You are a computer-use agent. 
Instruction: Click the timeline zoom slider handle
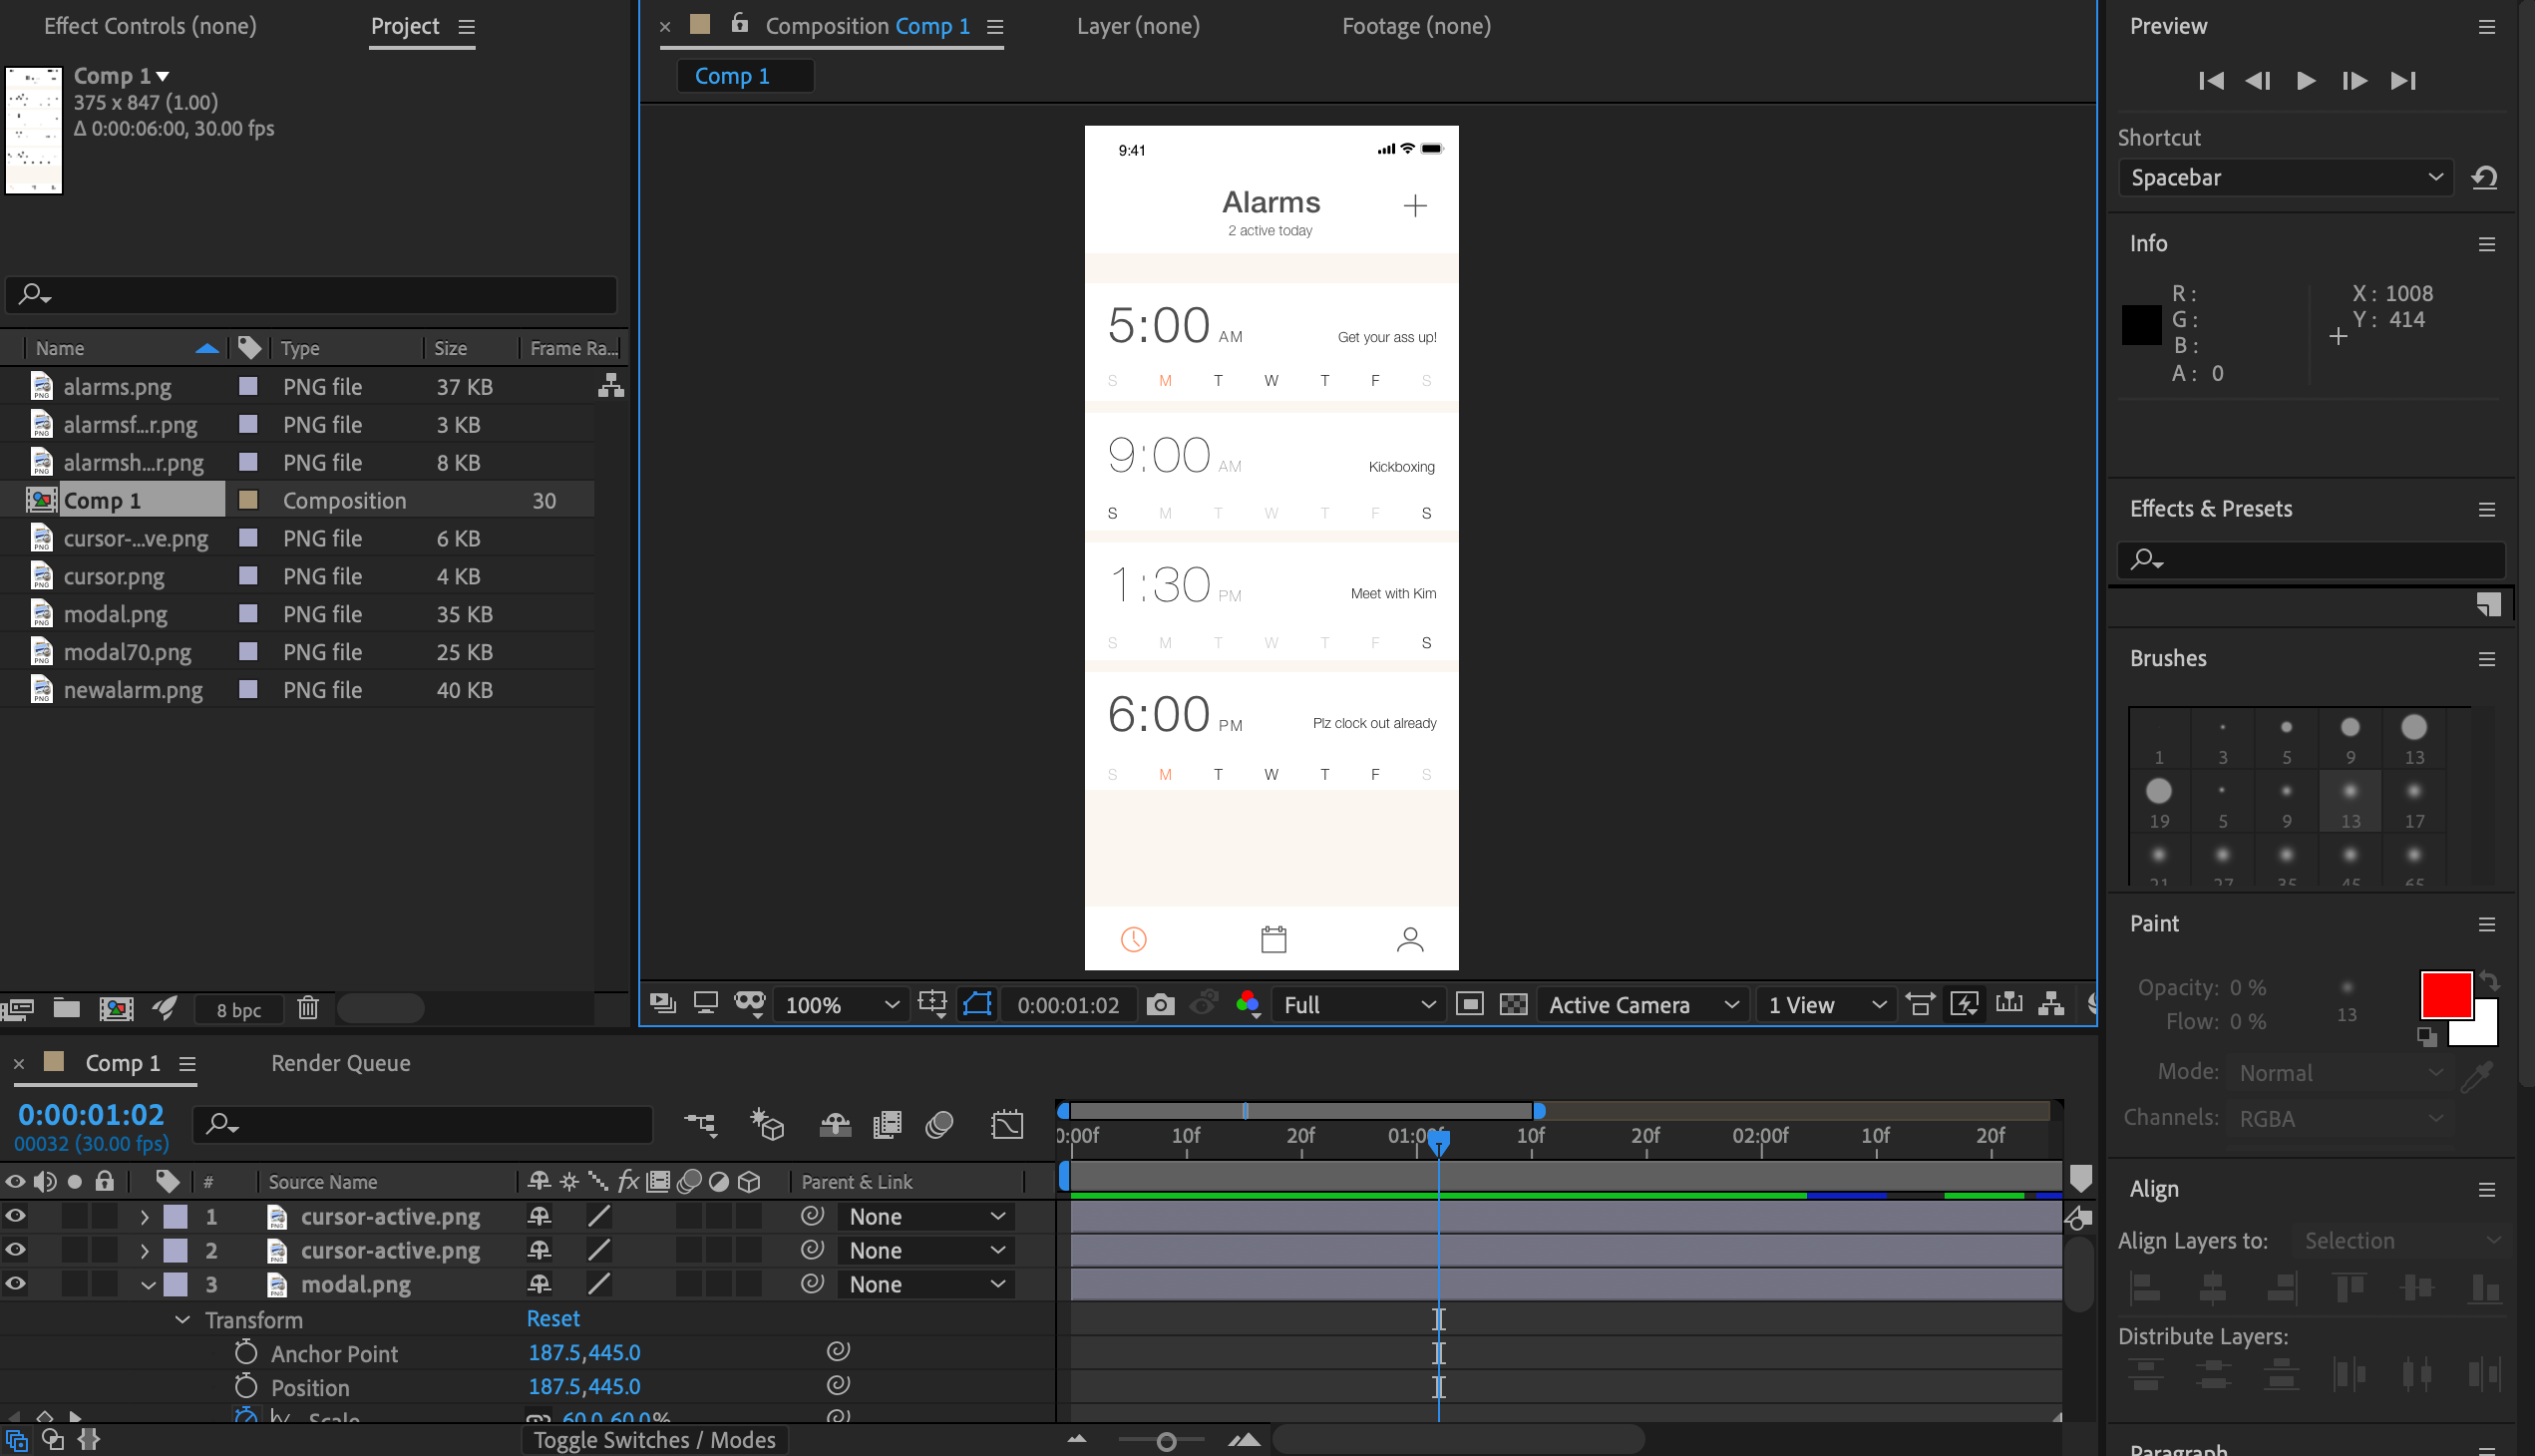point(1165,1441)
